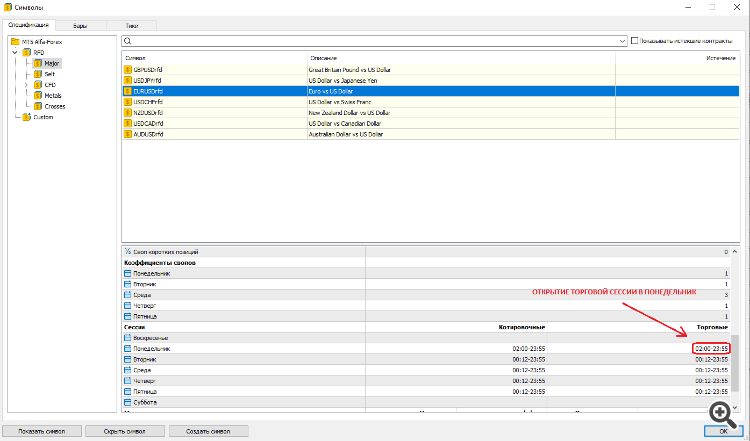Click Суббота calendar icon under Сессии
Screen dimensions: 750x441
(x=128, y=402)
